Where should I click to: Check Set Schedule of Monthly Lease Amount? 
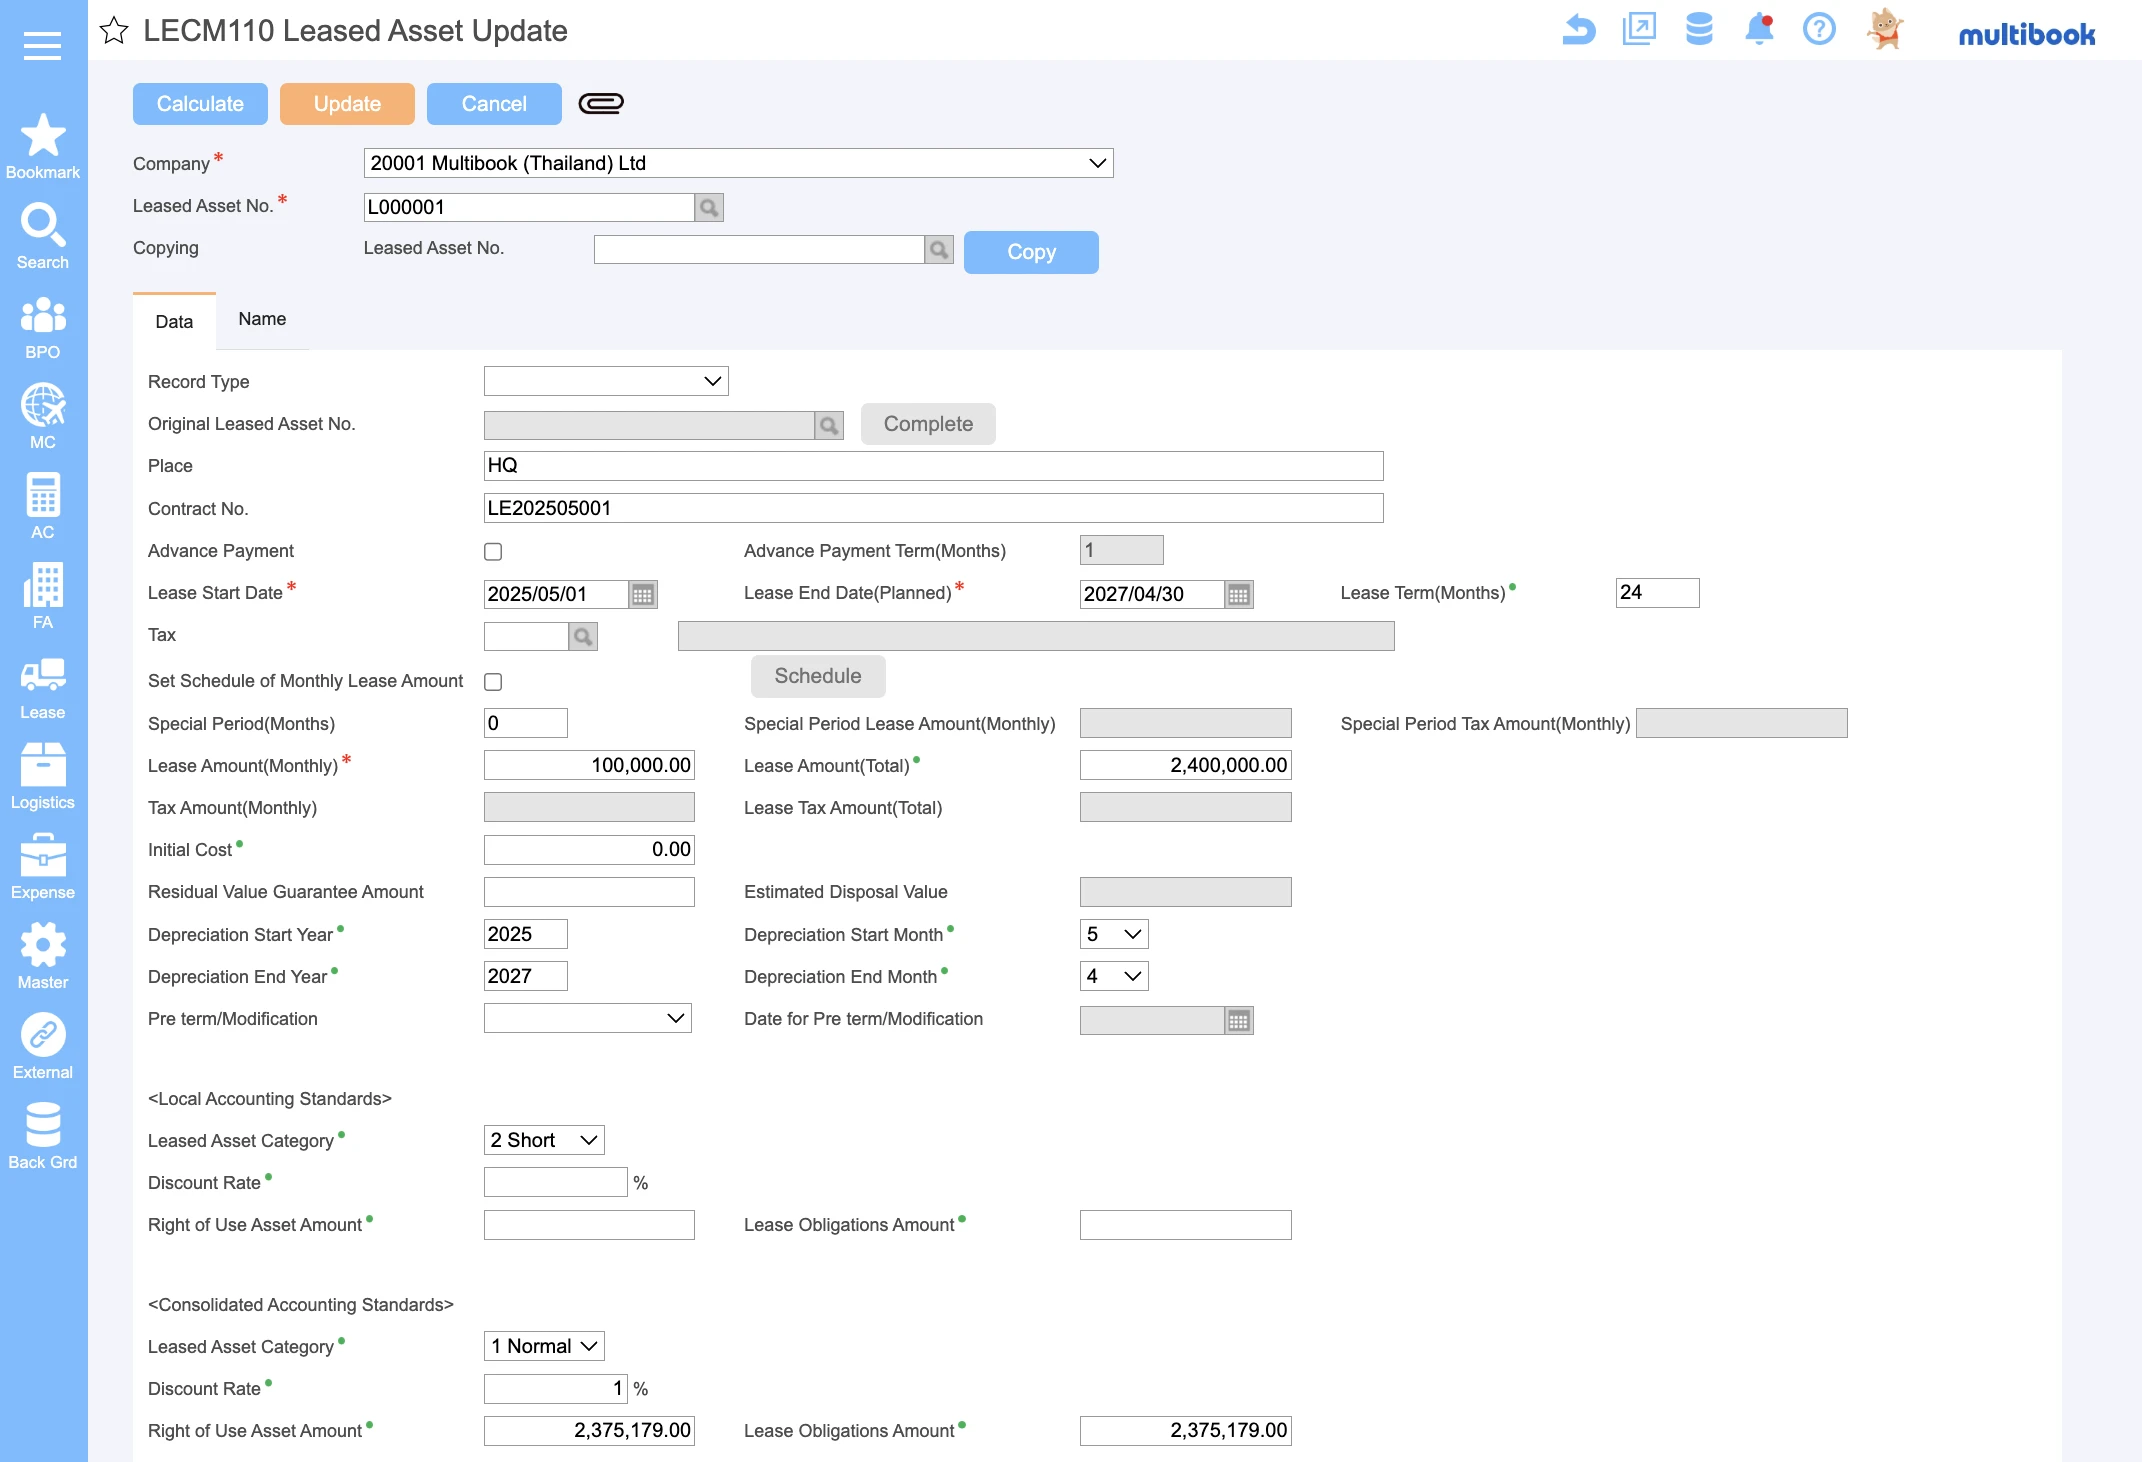[x=493, y=682]
